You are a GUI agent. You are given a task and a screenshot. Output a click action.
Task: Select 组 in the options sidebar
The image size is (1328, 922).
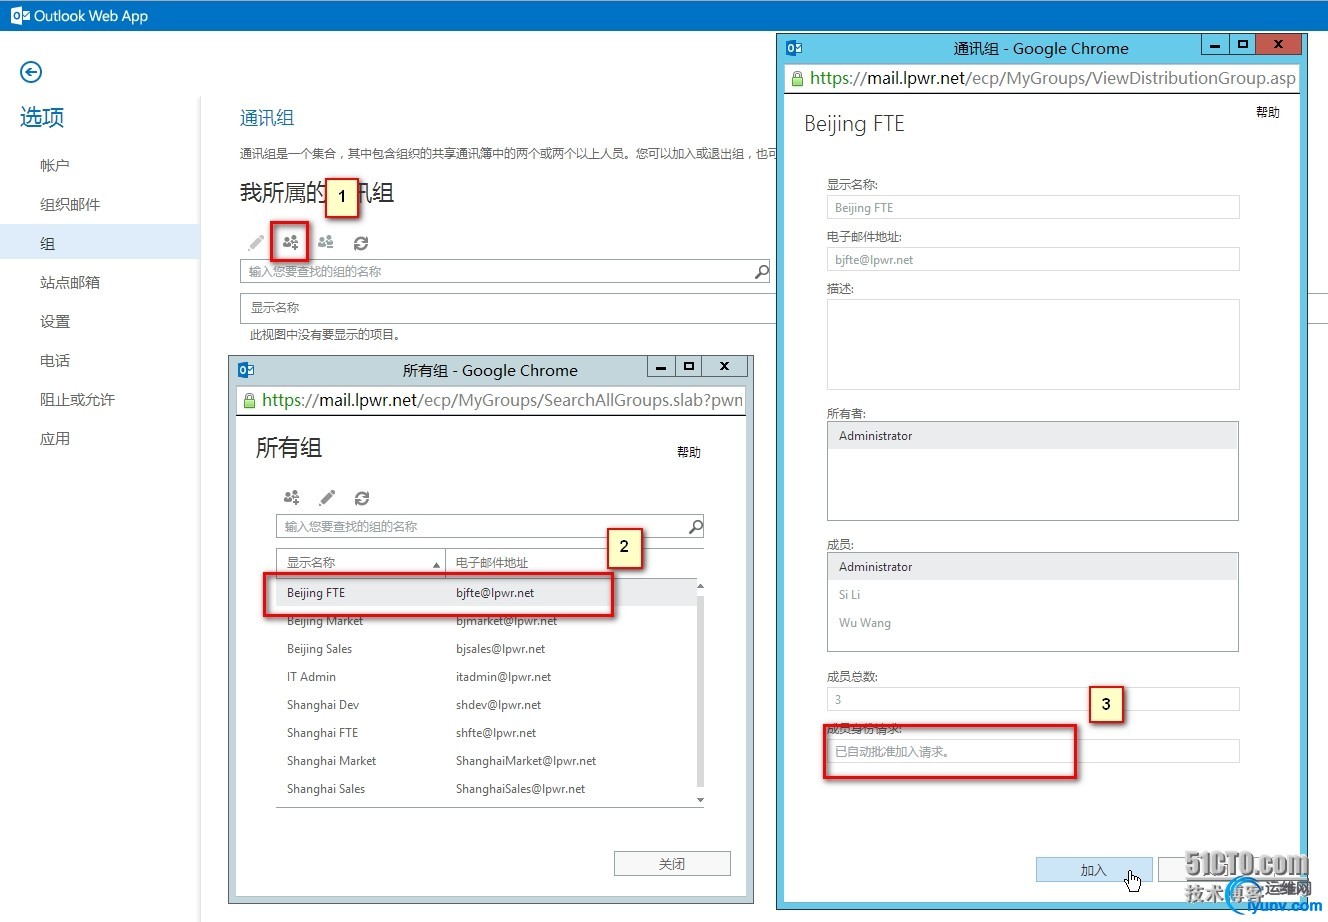tap(100, 243)
